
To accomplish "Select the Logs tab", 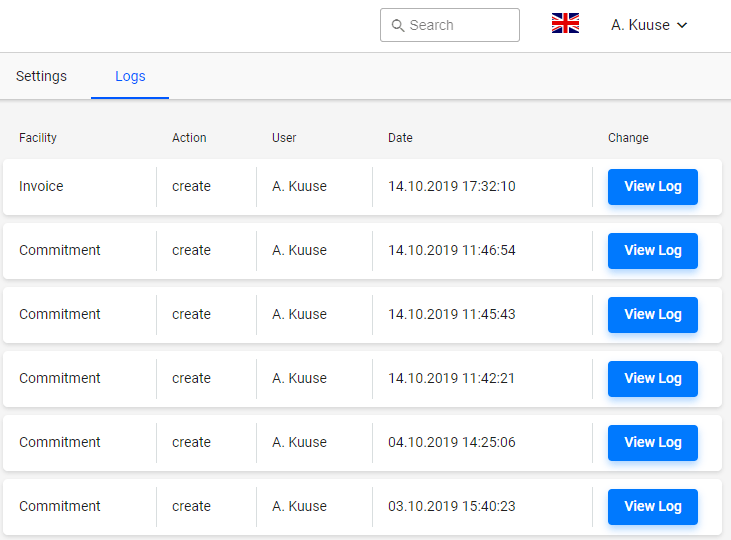I will pyautogui.click(x=130, y=76).
